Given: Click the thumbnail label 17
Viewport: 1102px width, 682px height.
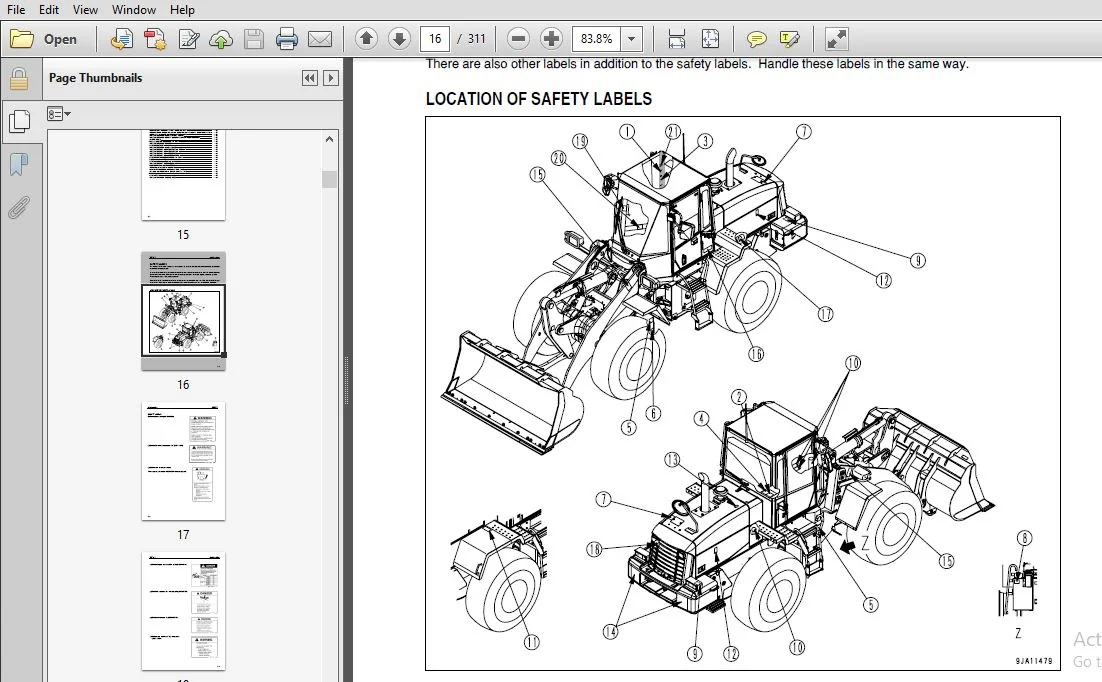Looking at the screenshot, I should 183,535.
